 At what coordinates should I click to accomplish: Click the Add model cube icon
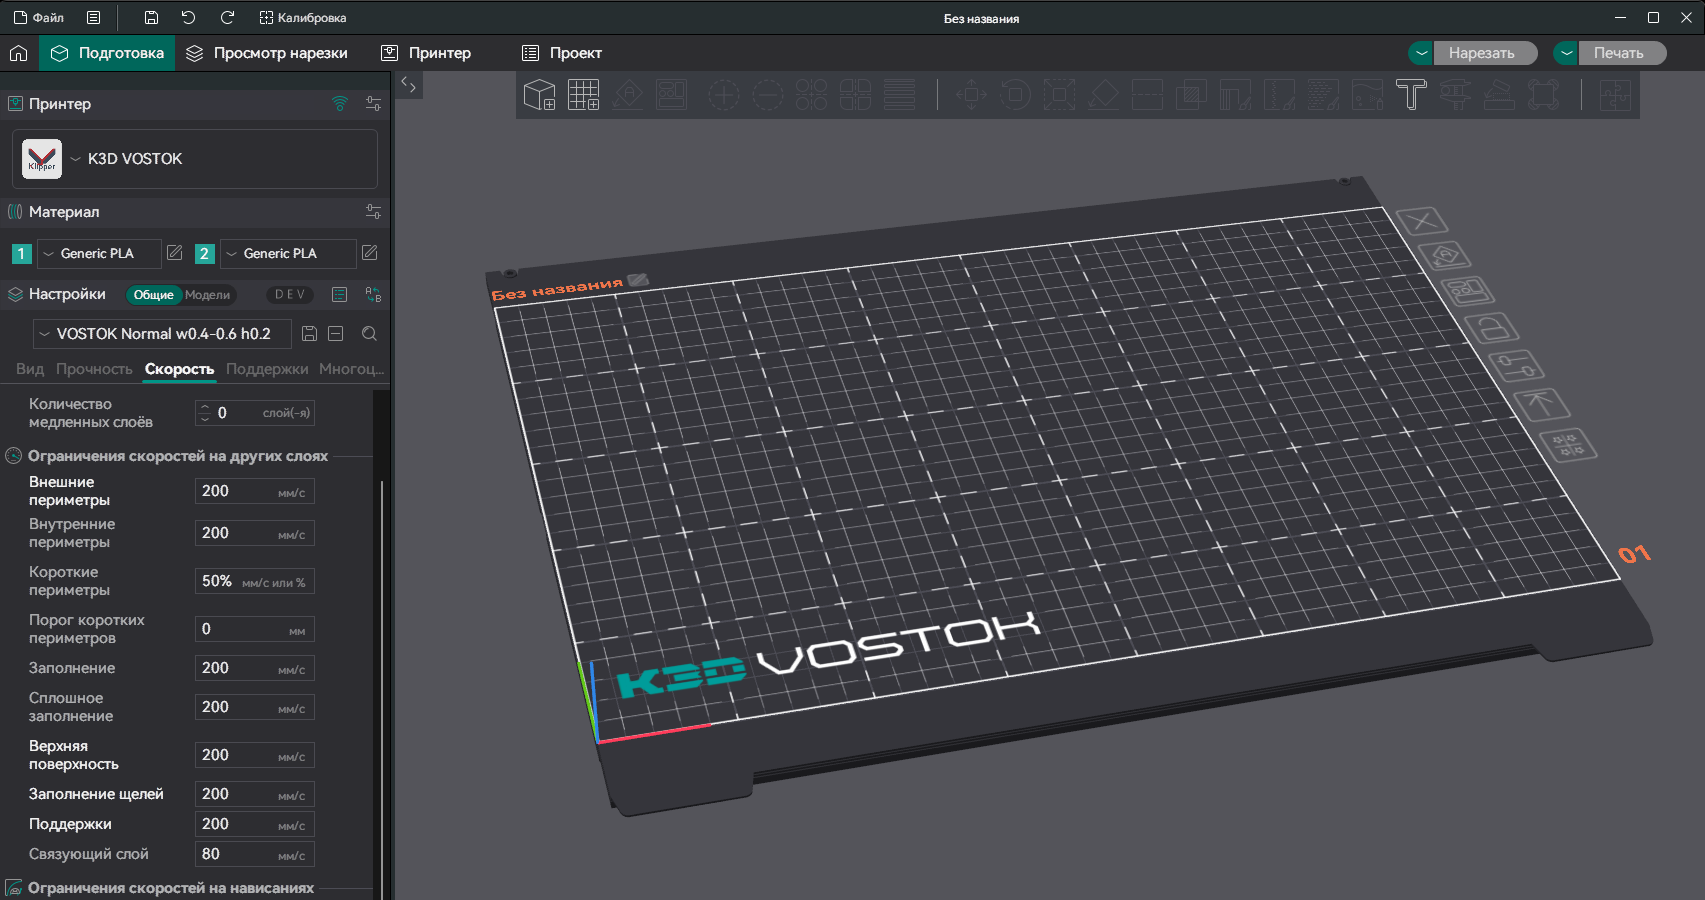tap(539, 95)
